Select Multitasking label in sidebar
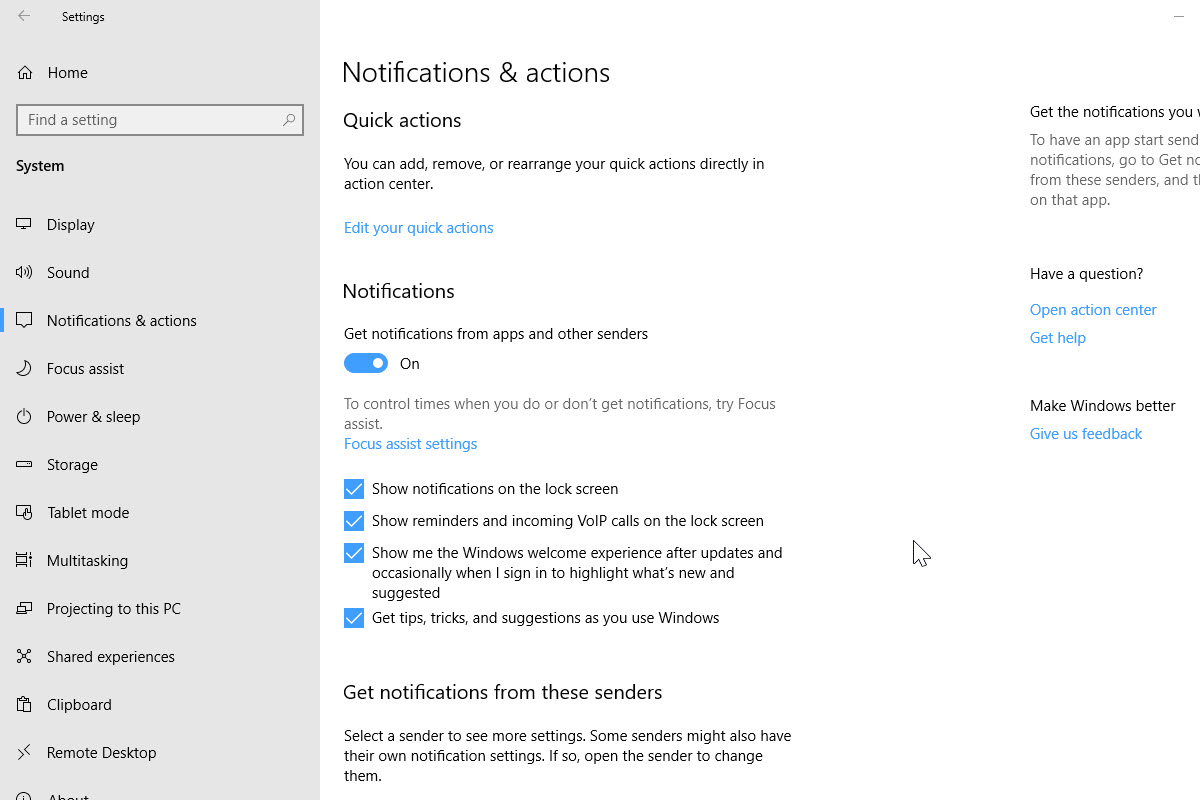This screenshot has width=1200, height=800. pyautogui.click(x=87, y=560)
